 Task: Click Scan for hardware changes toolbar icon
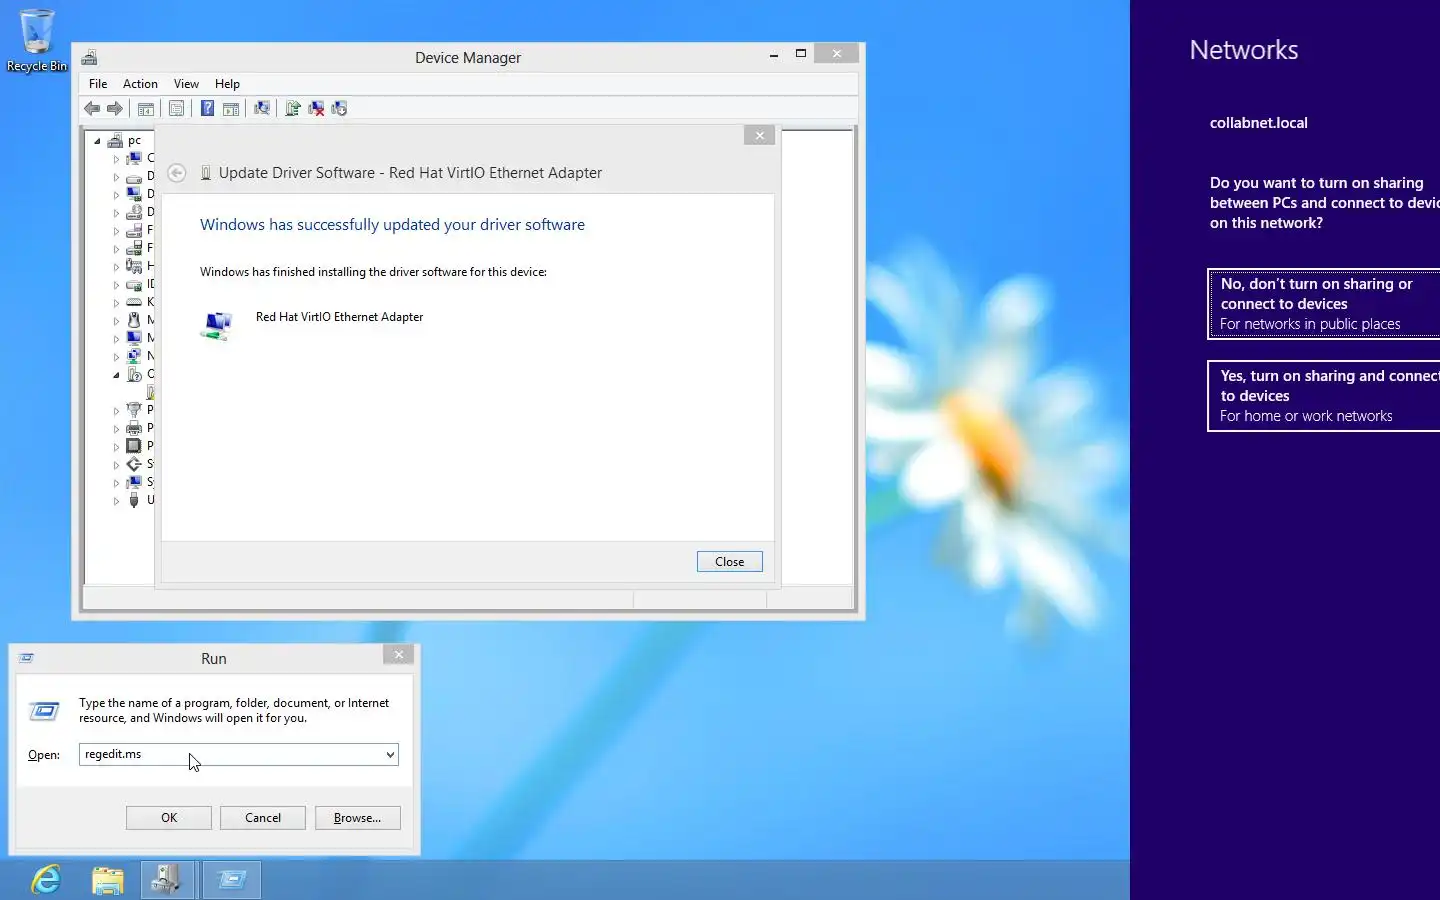262,108
